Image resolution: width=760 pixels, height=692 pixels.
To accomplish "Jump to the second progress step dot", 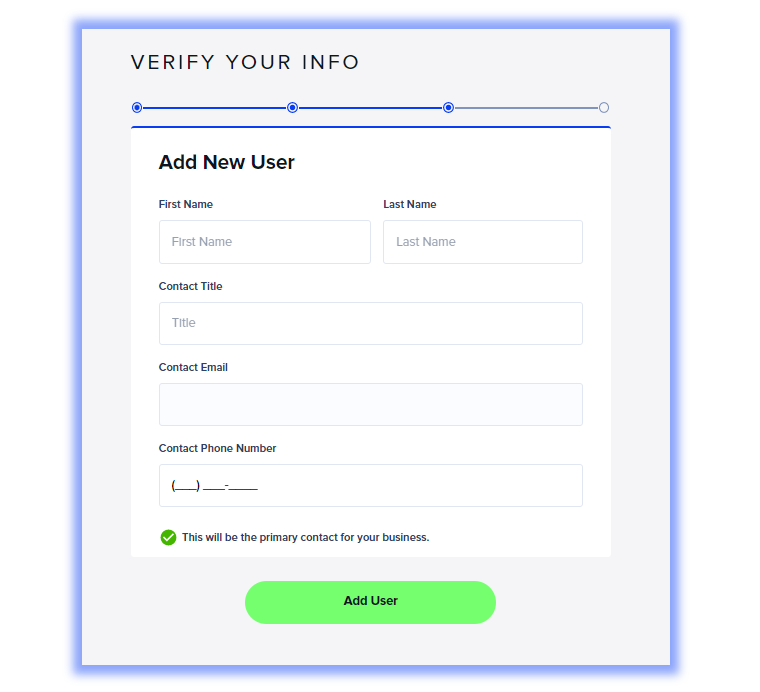I will click(293, 108).
